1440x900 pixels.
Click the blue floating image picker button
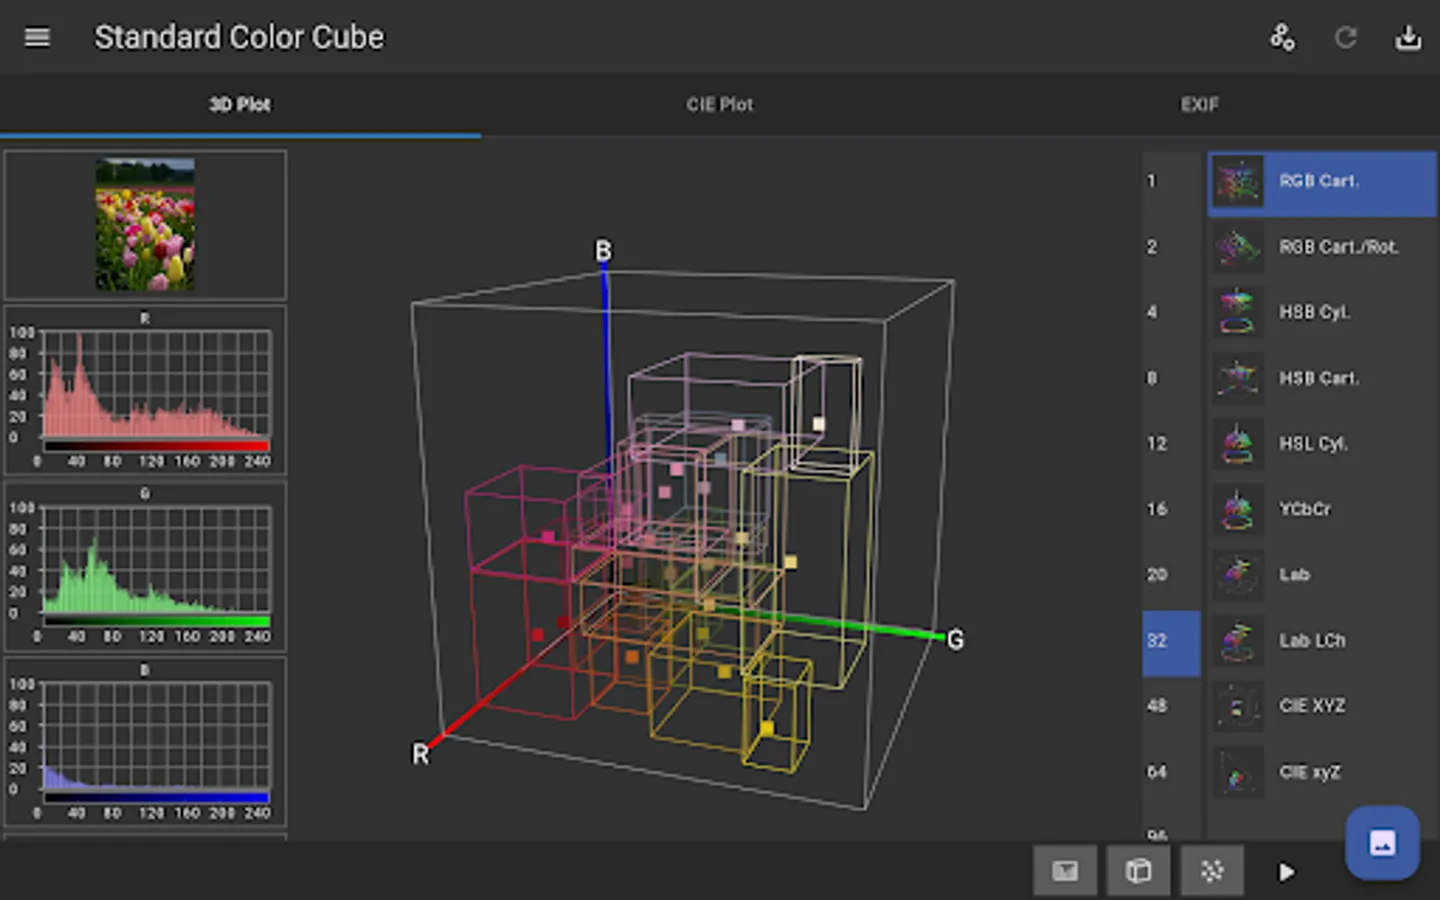1382,843
